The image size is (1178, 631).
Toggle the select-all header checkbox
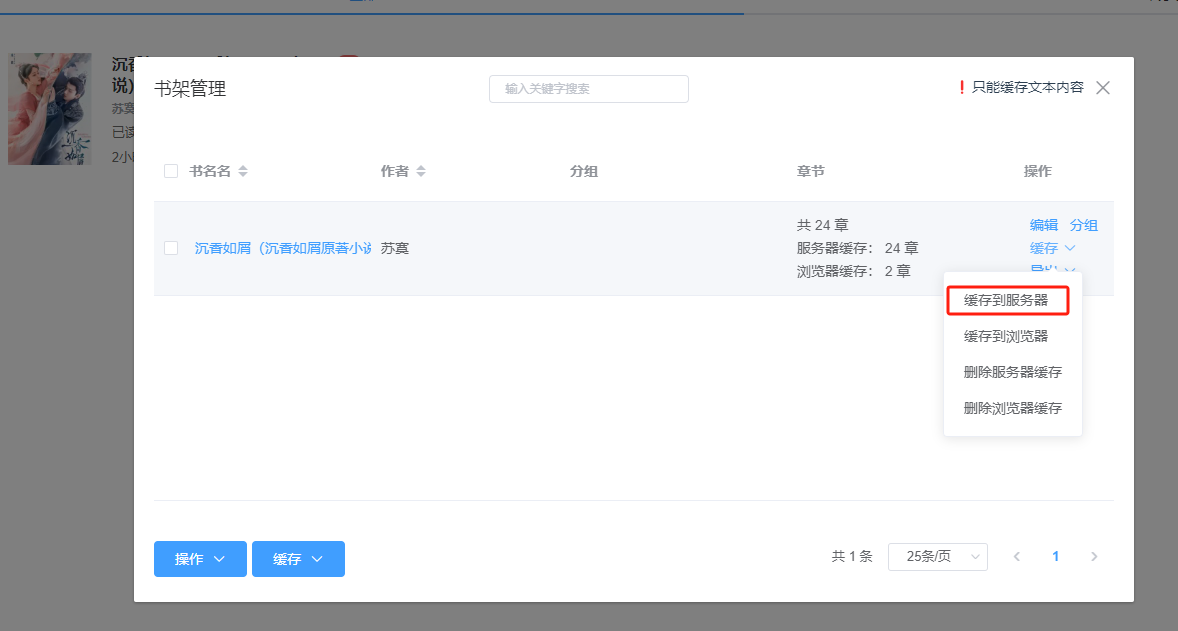[x=171, y=171]
